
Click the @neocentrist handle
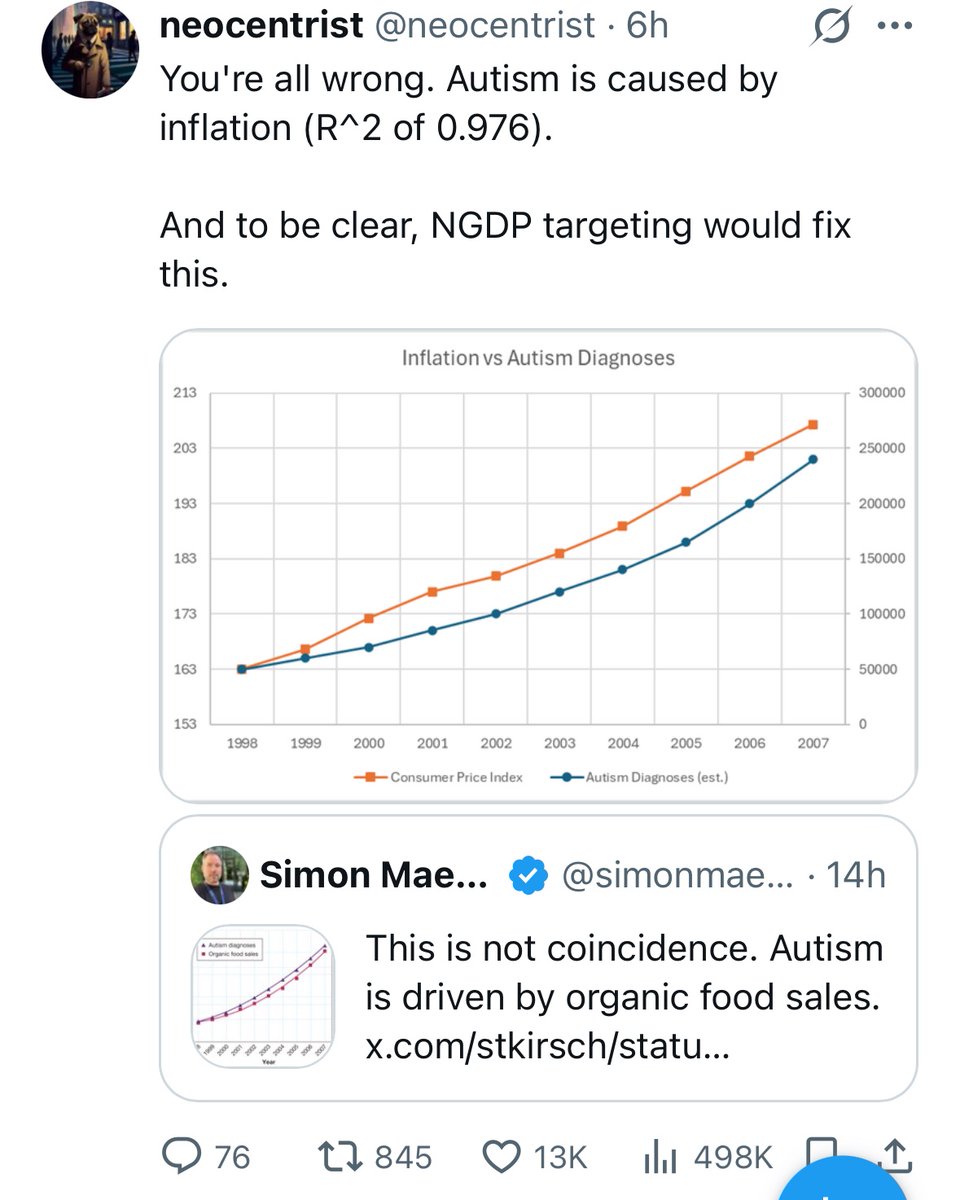point(487,27)
